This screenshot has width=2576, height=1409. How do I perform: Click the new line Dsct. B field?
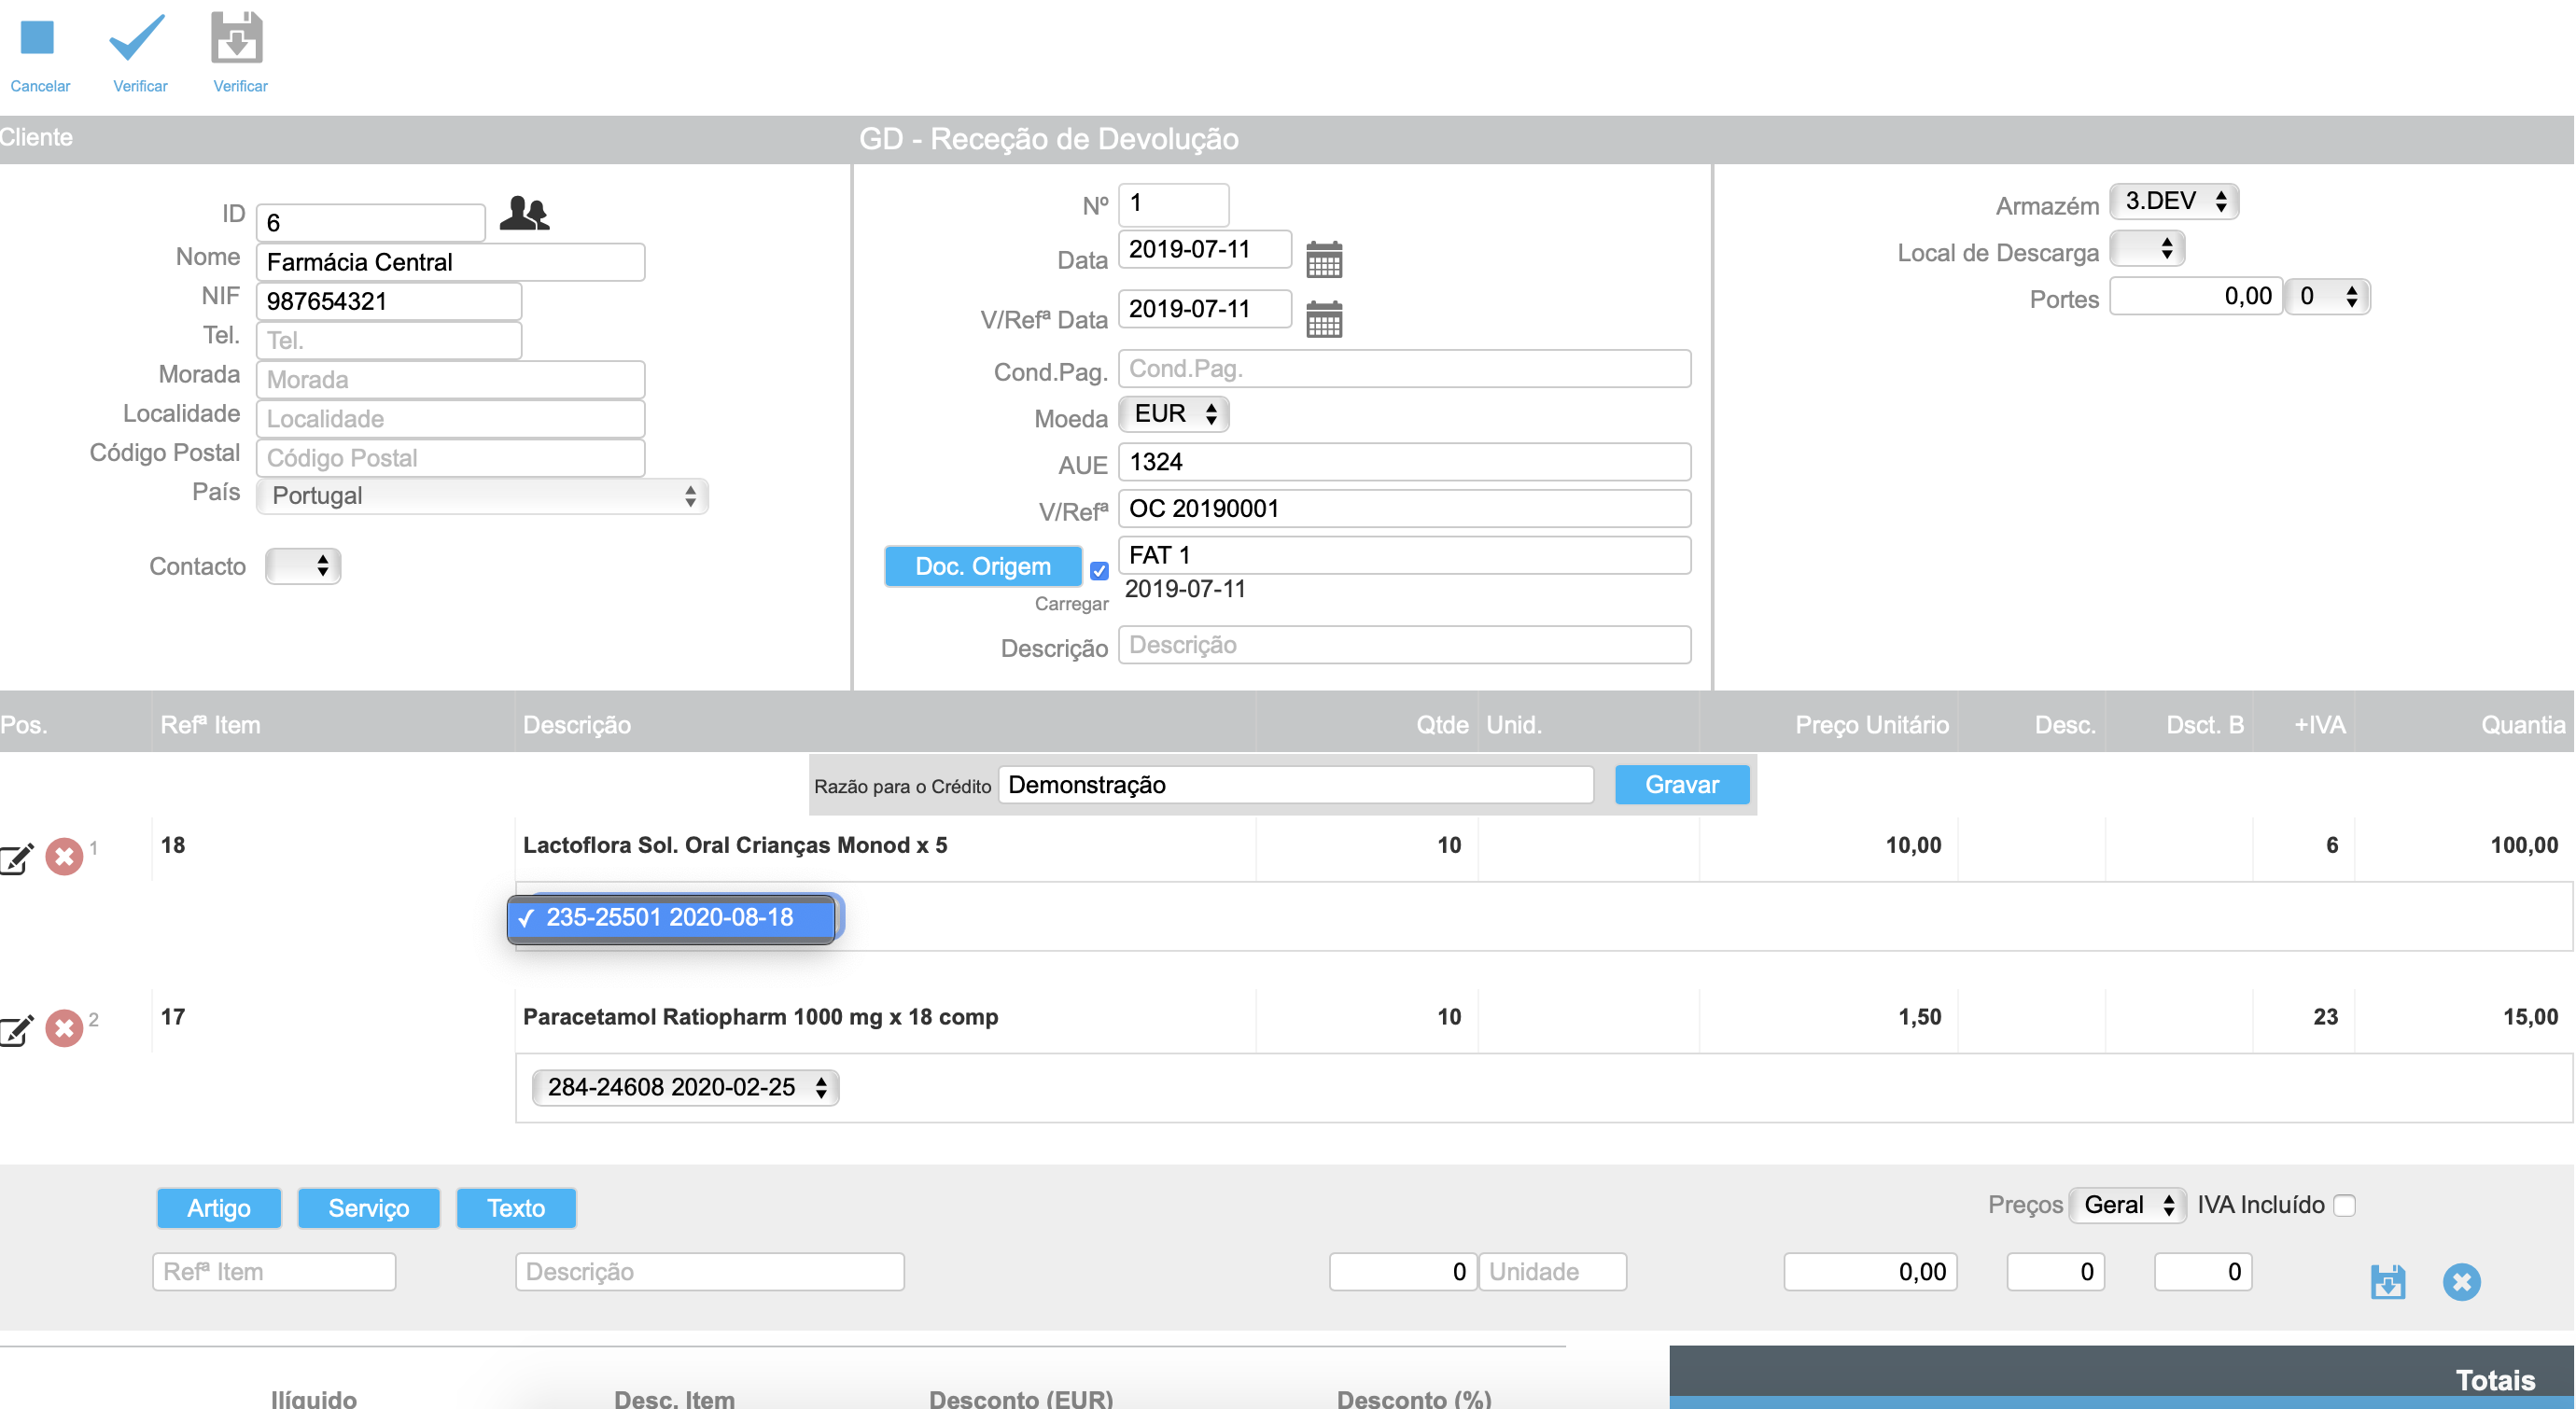pyautogui.click(x=2203, y=1272)
